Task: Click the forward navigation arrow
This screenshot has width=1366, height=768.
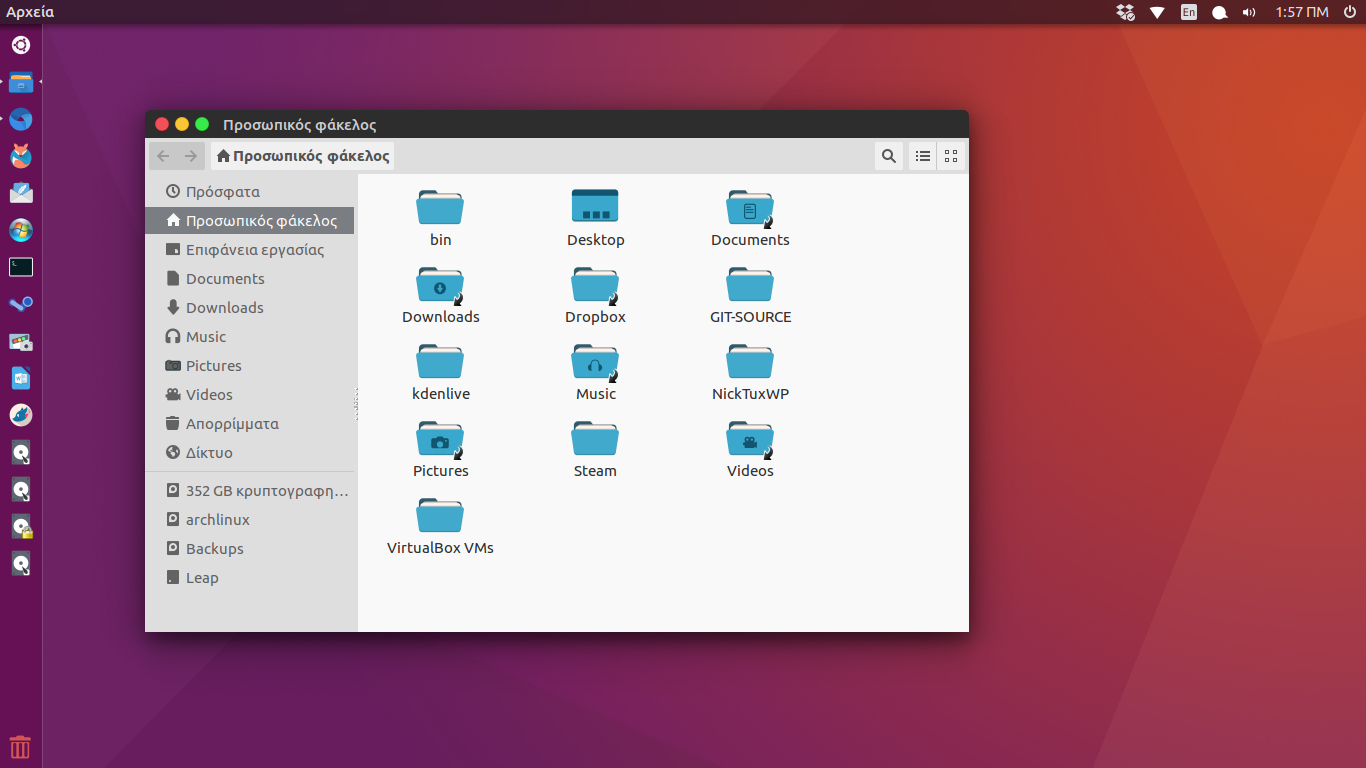Action: click(191, 156)
